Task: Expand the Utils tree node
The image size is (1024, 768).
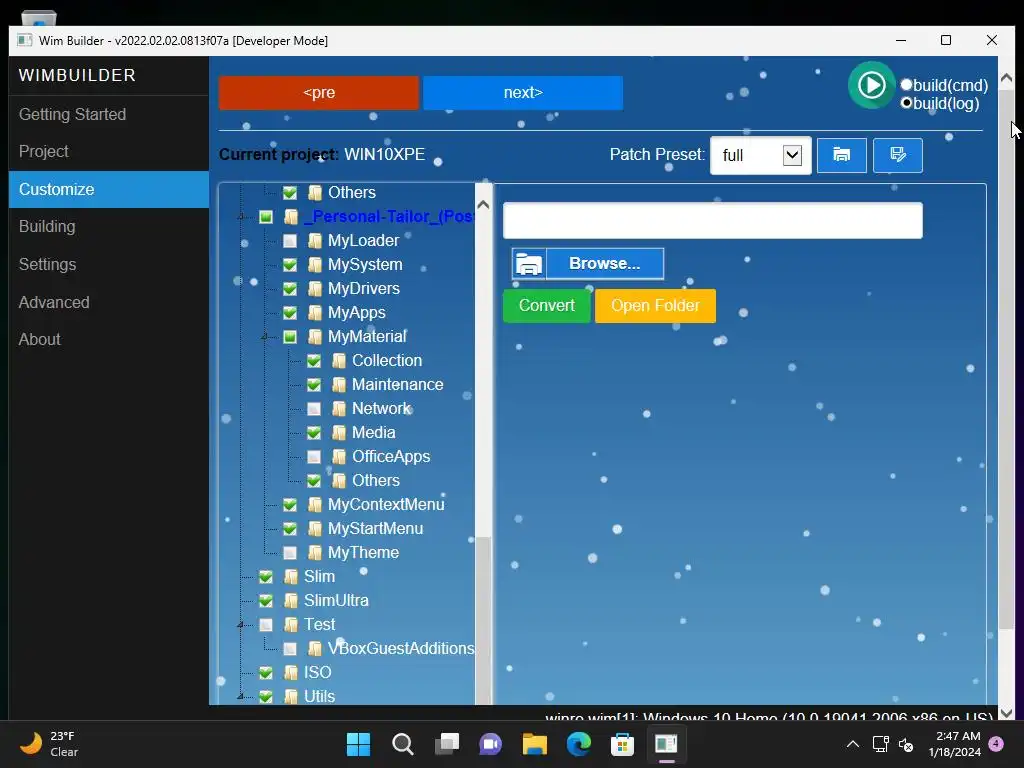Action: click(241, 697)
